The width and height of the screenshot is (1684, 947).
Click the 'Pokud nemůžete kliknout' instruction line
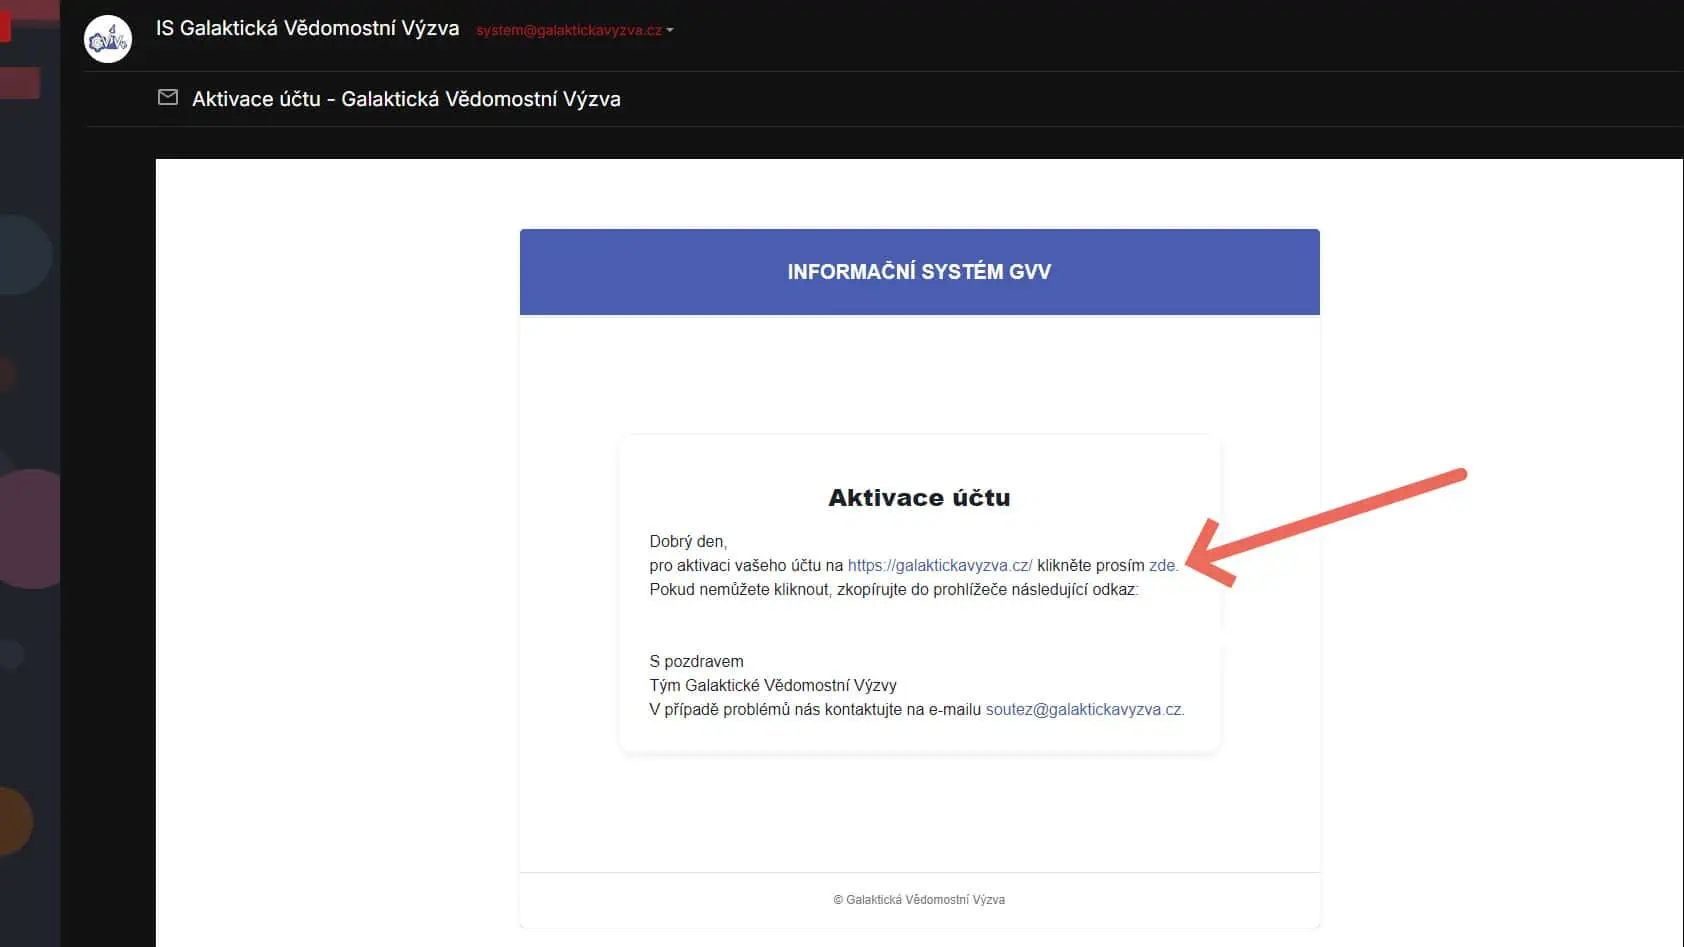(x=893, y=590)
